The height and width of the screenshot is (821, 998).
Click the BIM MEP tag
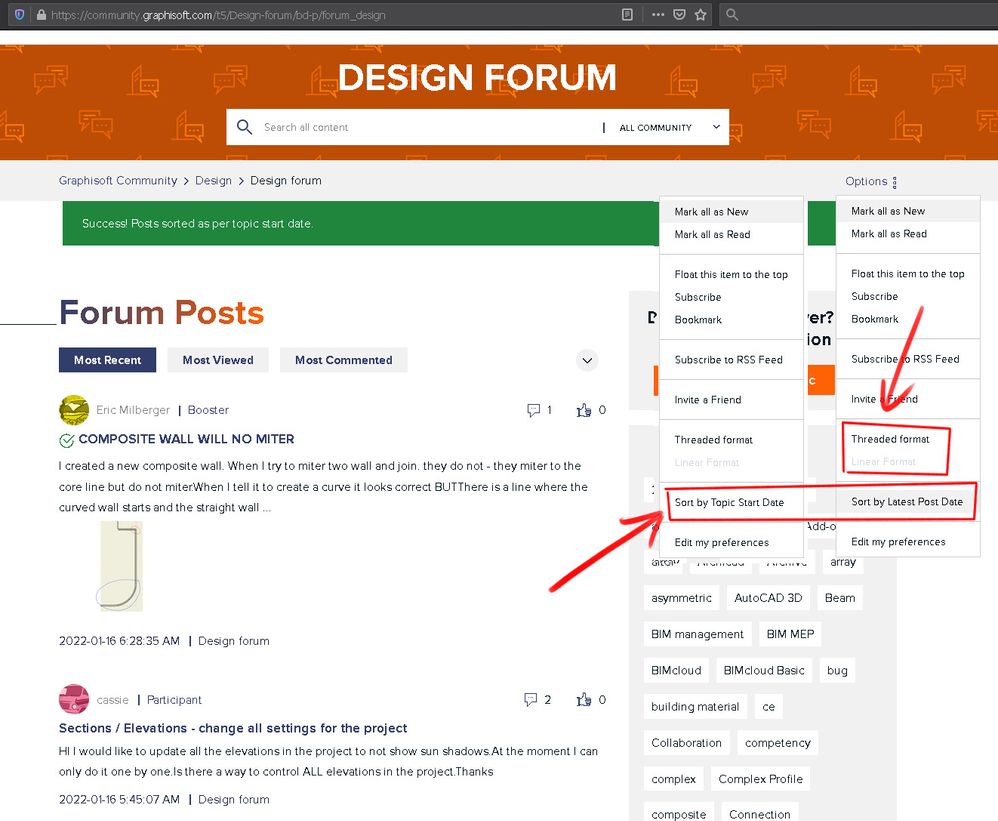pyautogui.click(x=791, y=635)
